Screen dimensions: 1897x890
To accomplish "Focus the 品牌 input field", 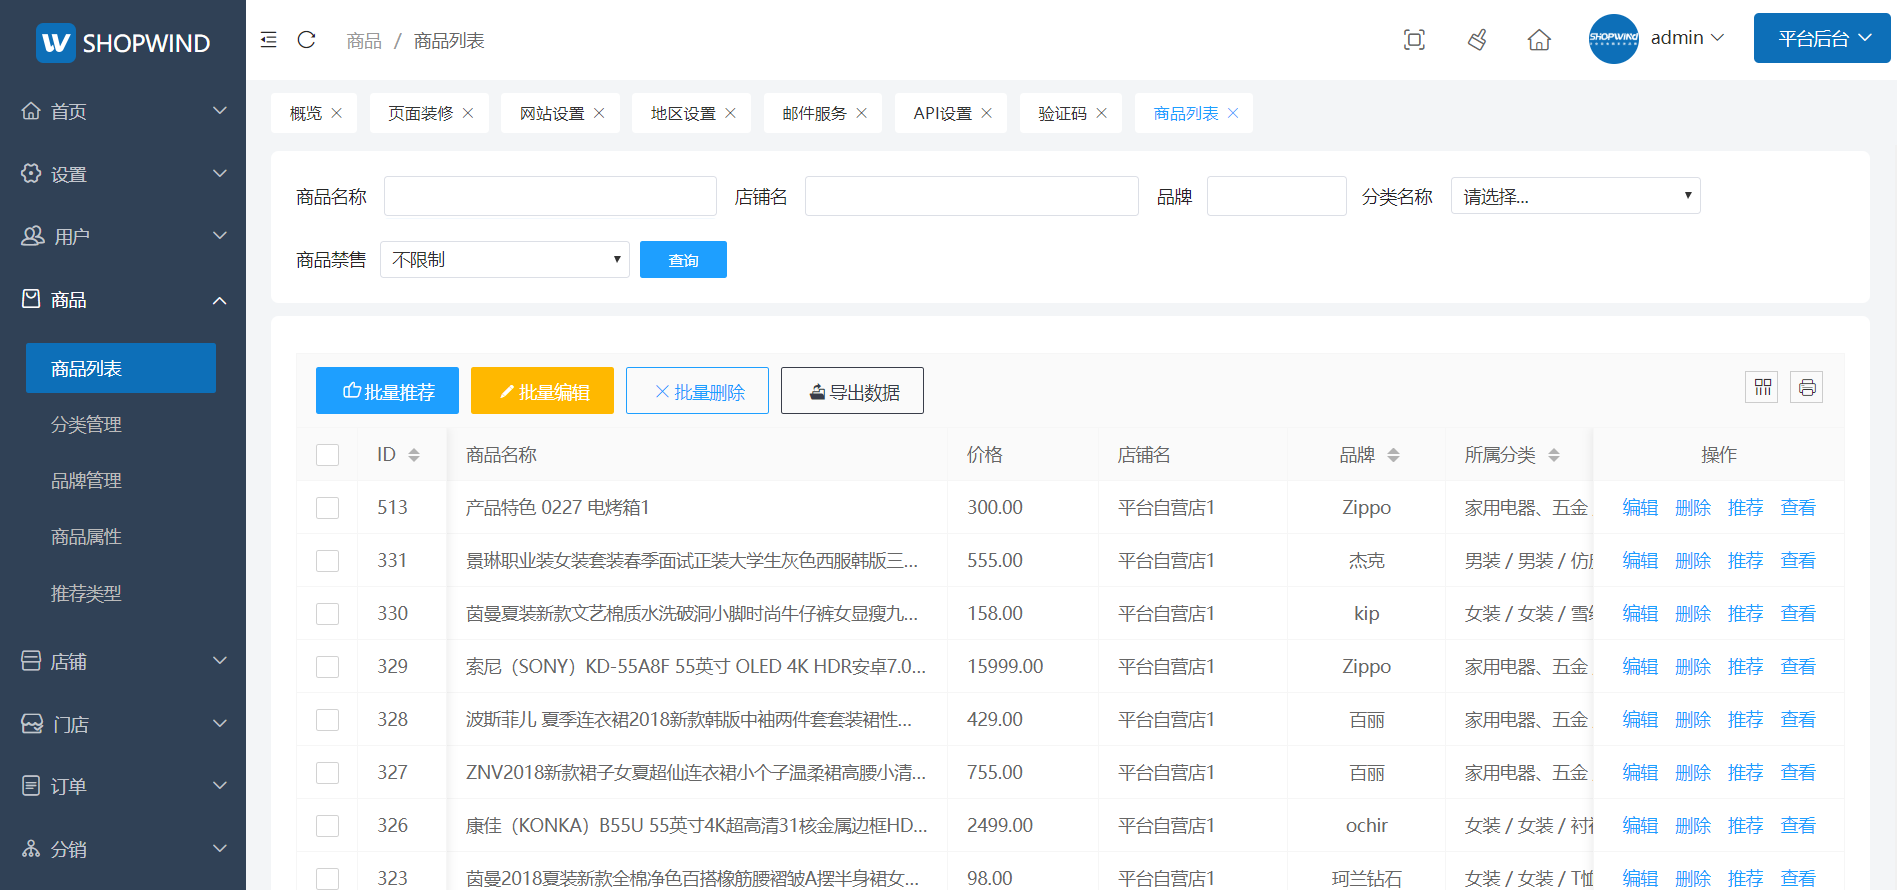I will (x=1277, y=196).
